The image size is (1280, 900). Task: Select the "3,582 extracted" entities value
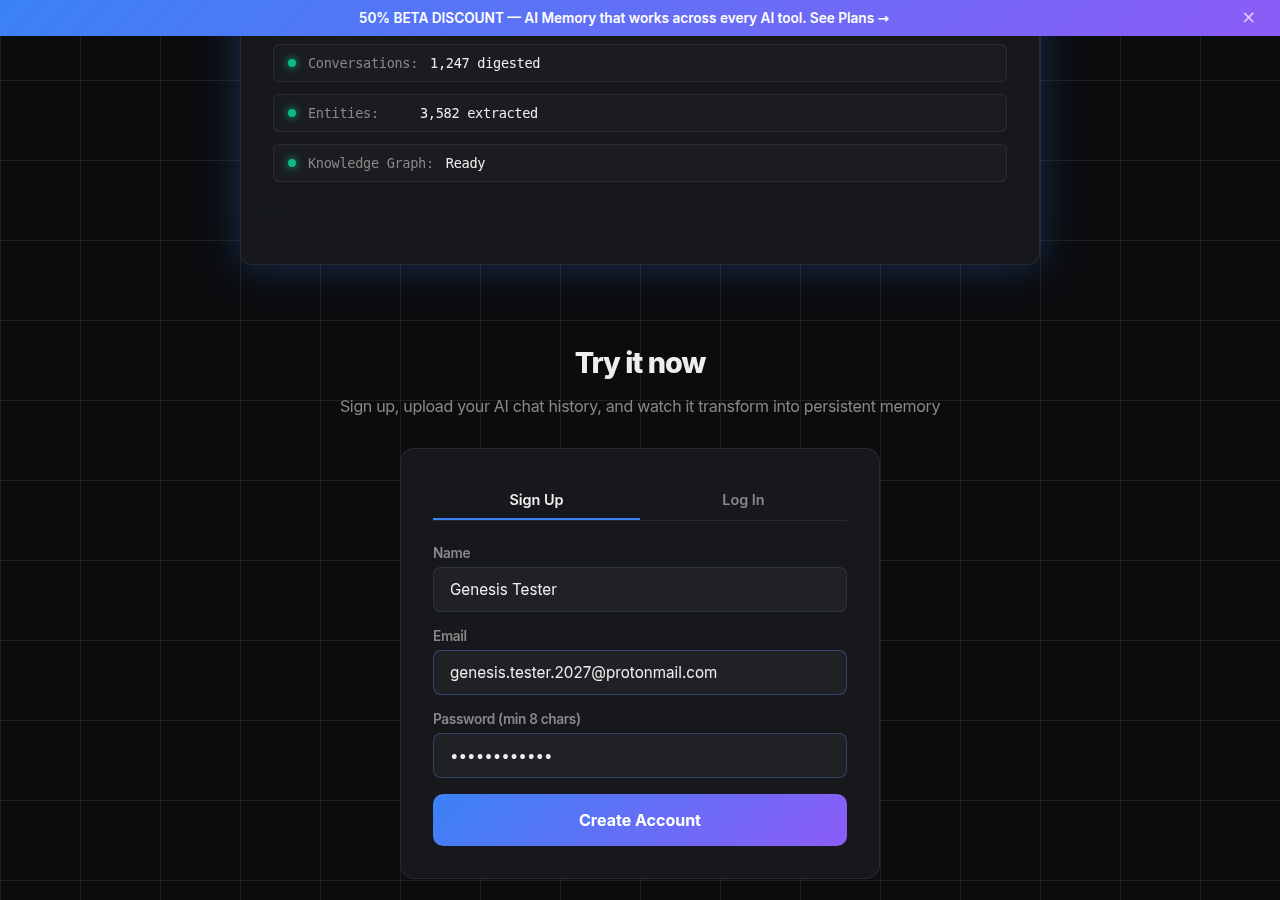pyautogui.click(x=479, y=113)
